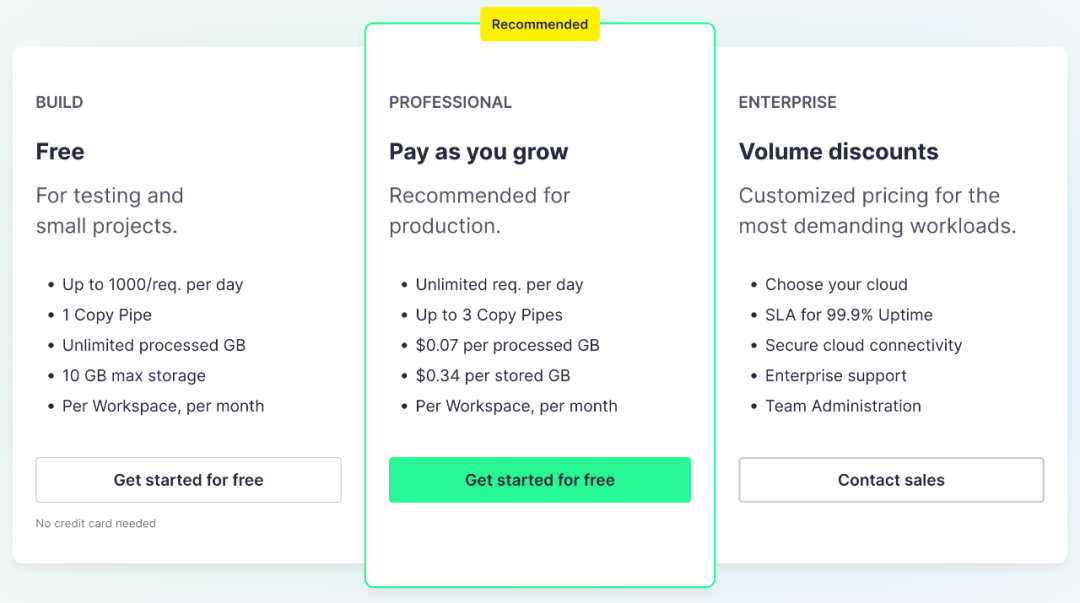Select the "Secure cloud connectivity" feature

863,345
